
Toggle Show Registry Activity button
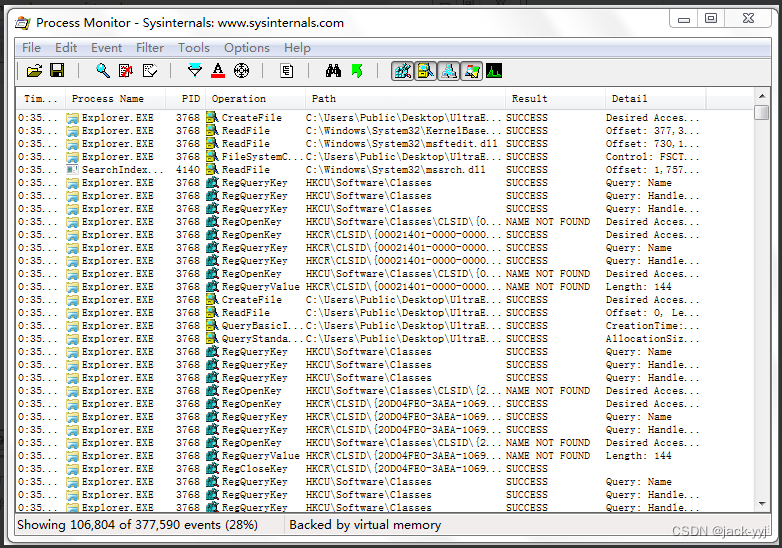402,71
